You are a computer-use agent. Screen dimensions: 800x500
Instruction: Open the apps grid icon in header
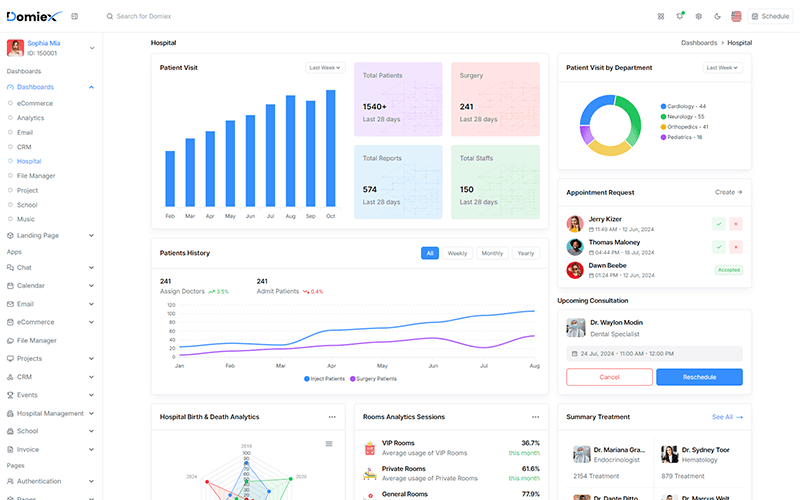(x=661, y=16)
